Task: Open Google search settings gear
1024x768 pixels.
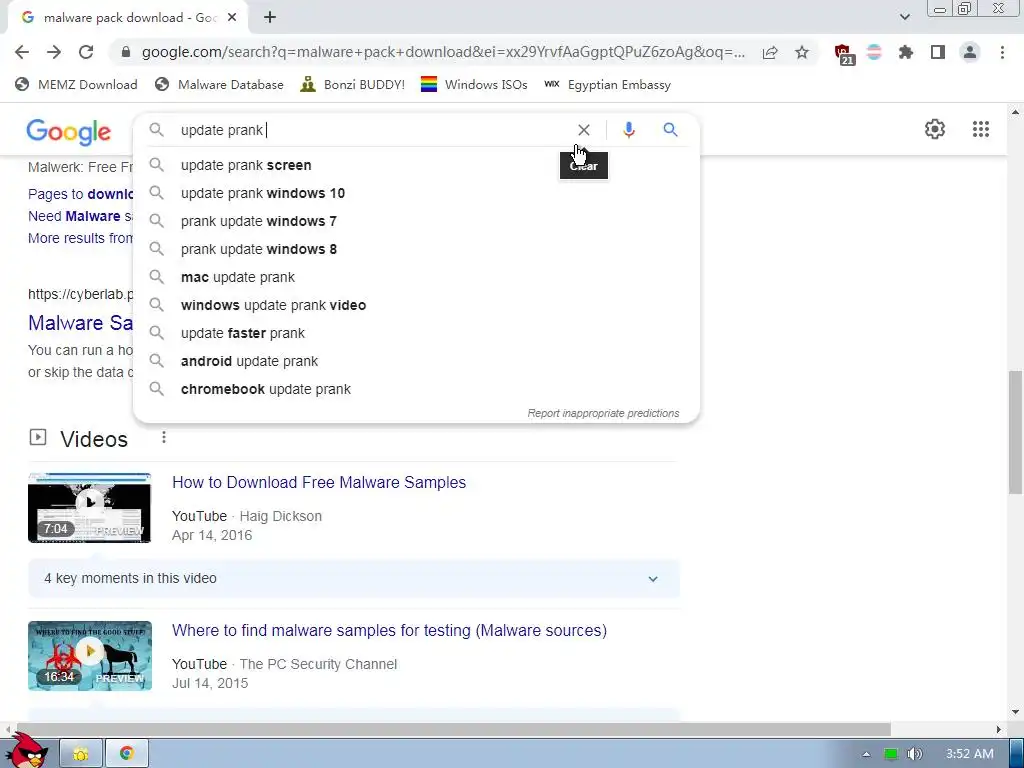Action: (935, 129)
